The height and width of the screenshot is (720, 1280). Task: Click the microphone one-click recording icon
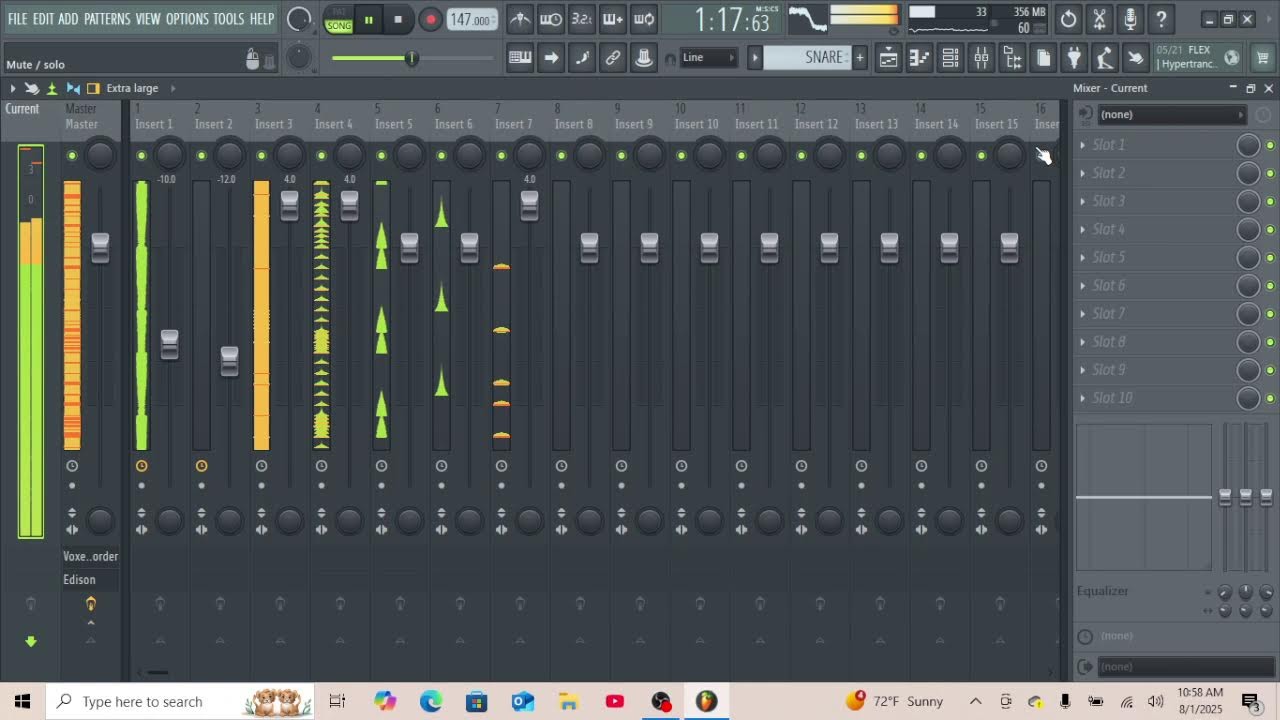(x=1130, y=19)
